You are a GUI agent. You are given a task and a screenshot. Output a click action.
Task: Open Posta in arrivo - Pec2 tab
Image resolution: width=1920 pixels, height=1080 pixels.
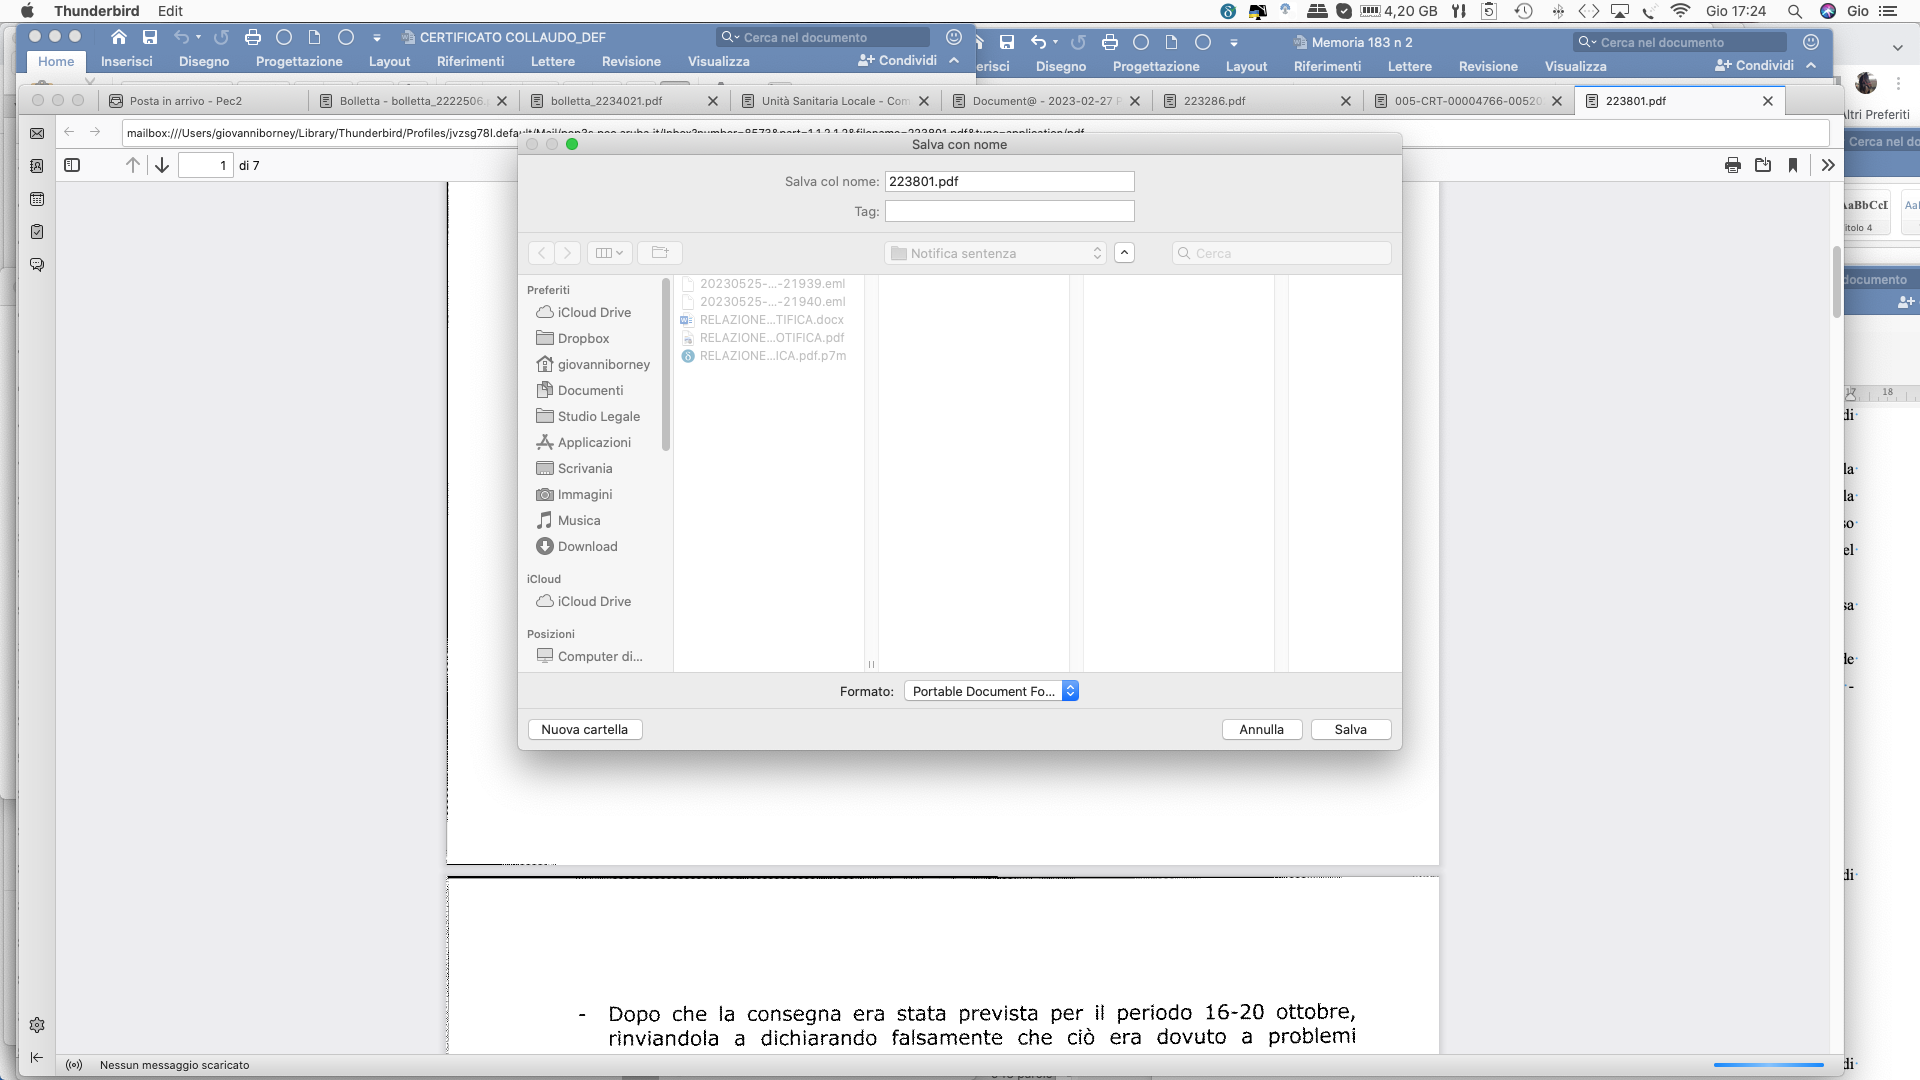click(x=186, y=101)
